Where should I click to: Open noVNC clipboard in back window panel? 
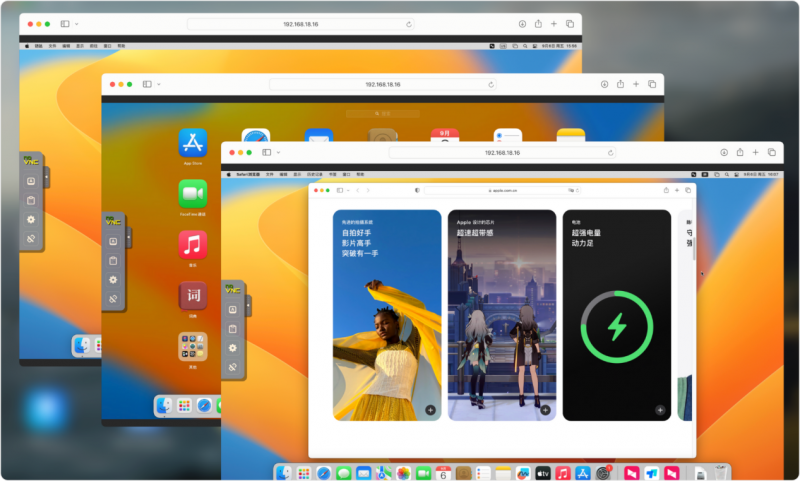click(31, 200)
